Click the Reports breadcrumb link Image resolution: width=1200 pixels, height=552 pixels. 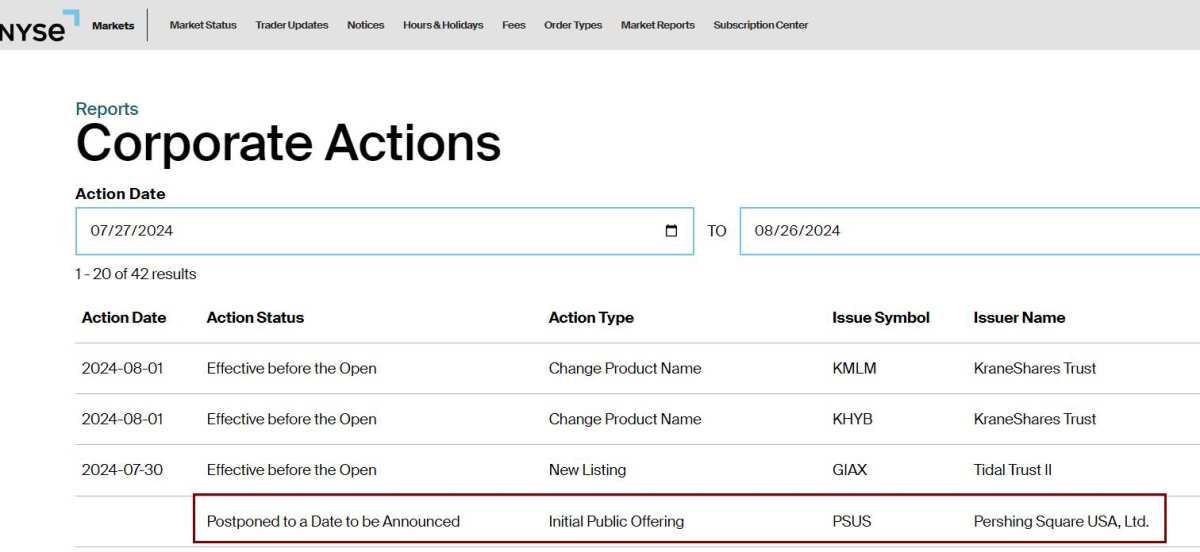pos(107,109)
